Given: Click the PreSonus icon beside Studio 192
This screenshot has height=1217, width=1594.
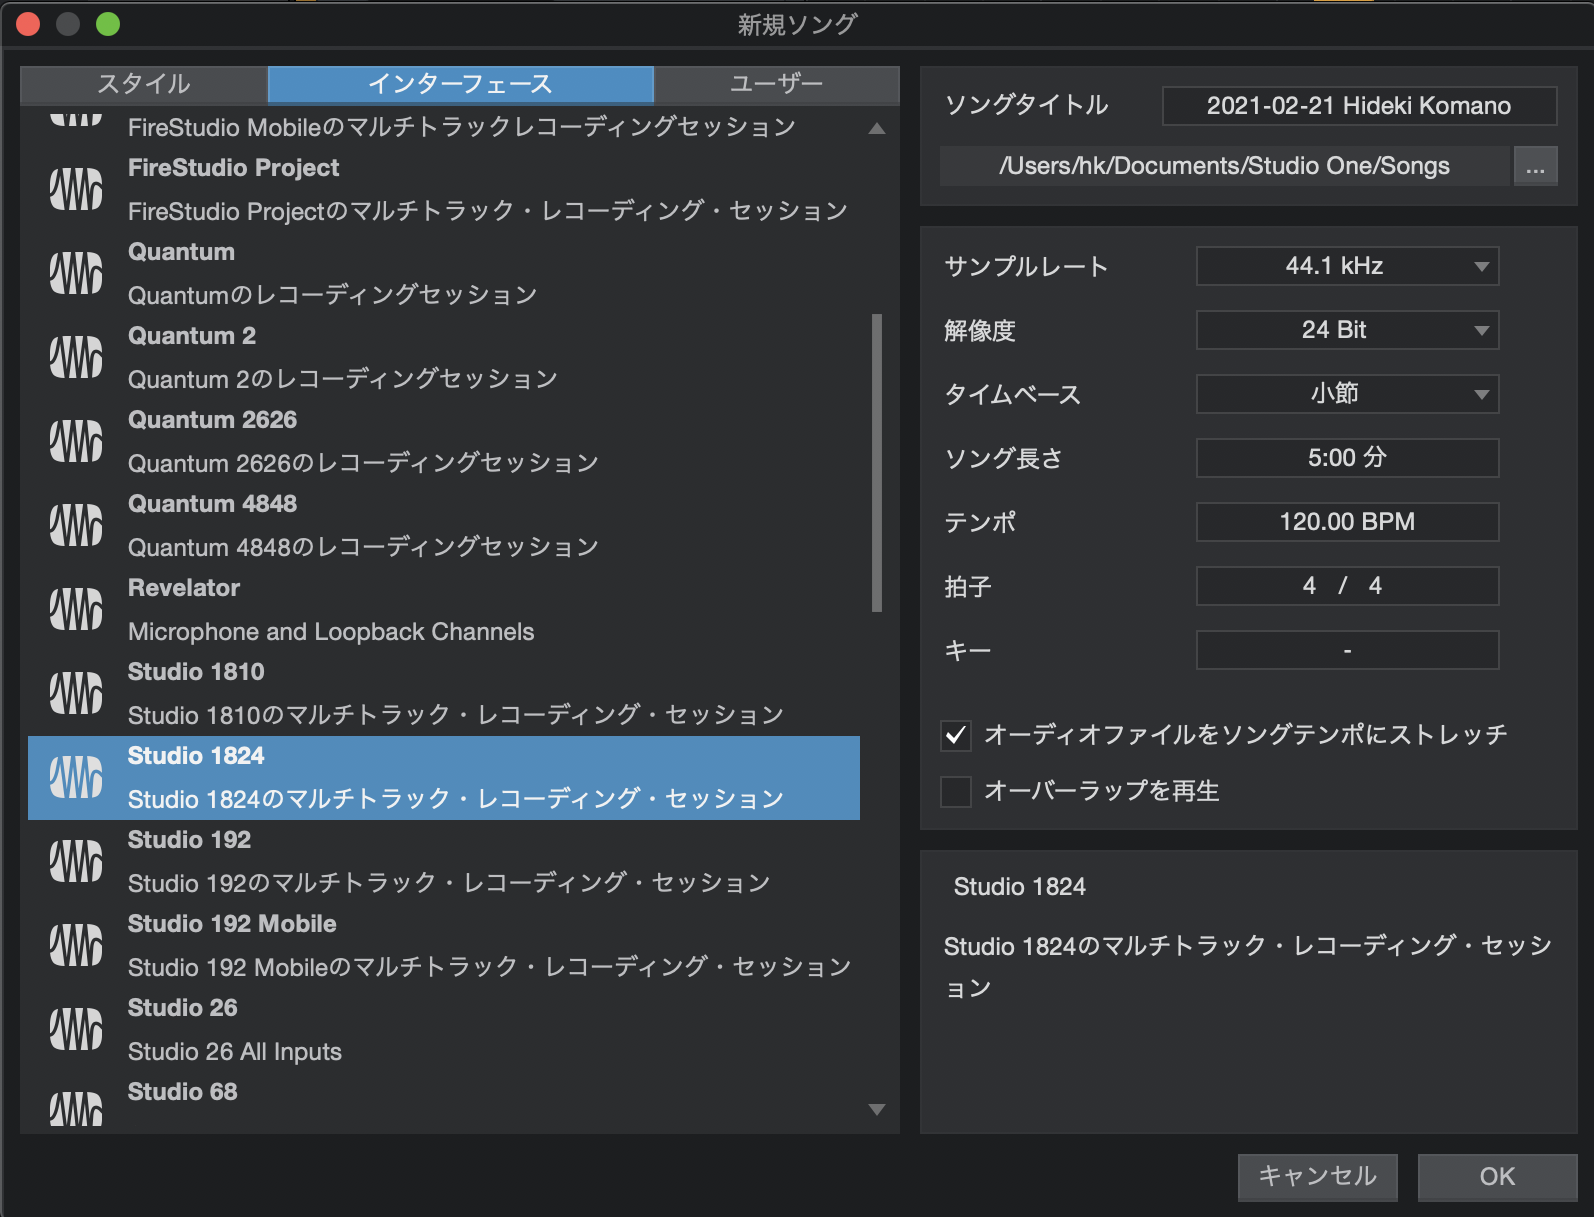Looking at the screenshot, I should pyautogui.click(x=76, y=861).
